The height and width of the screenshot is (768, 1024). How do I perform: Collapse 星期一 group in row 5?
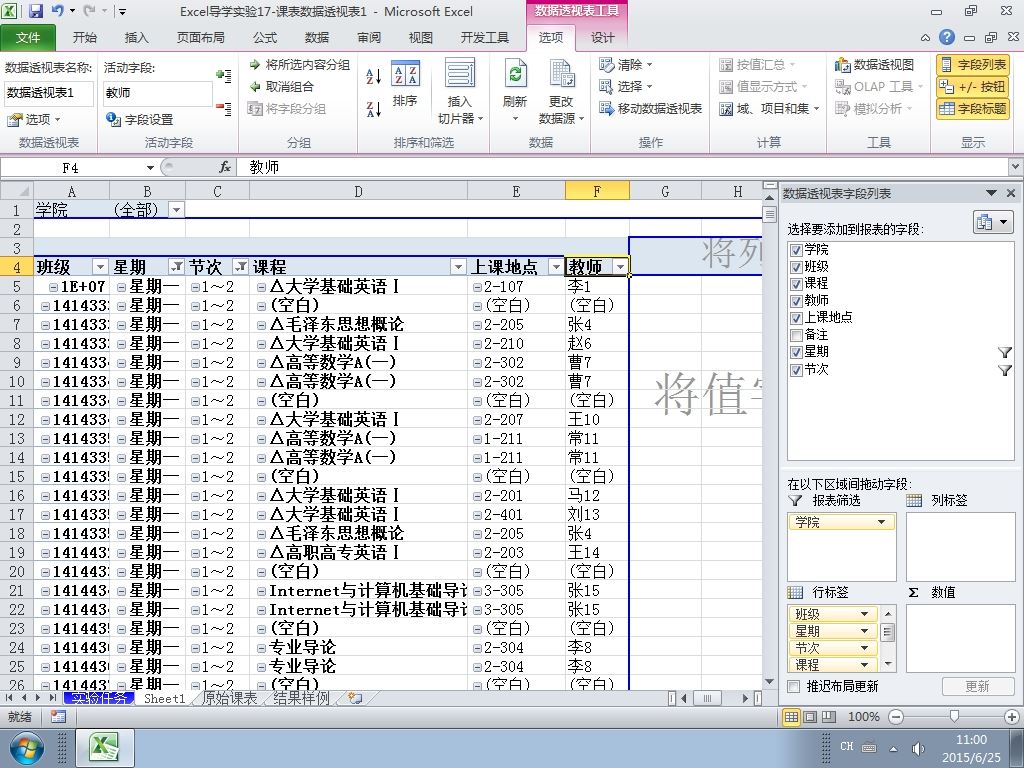point(121,287)
